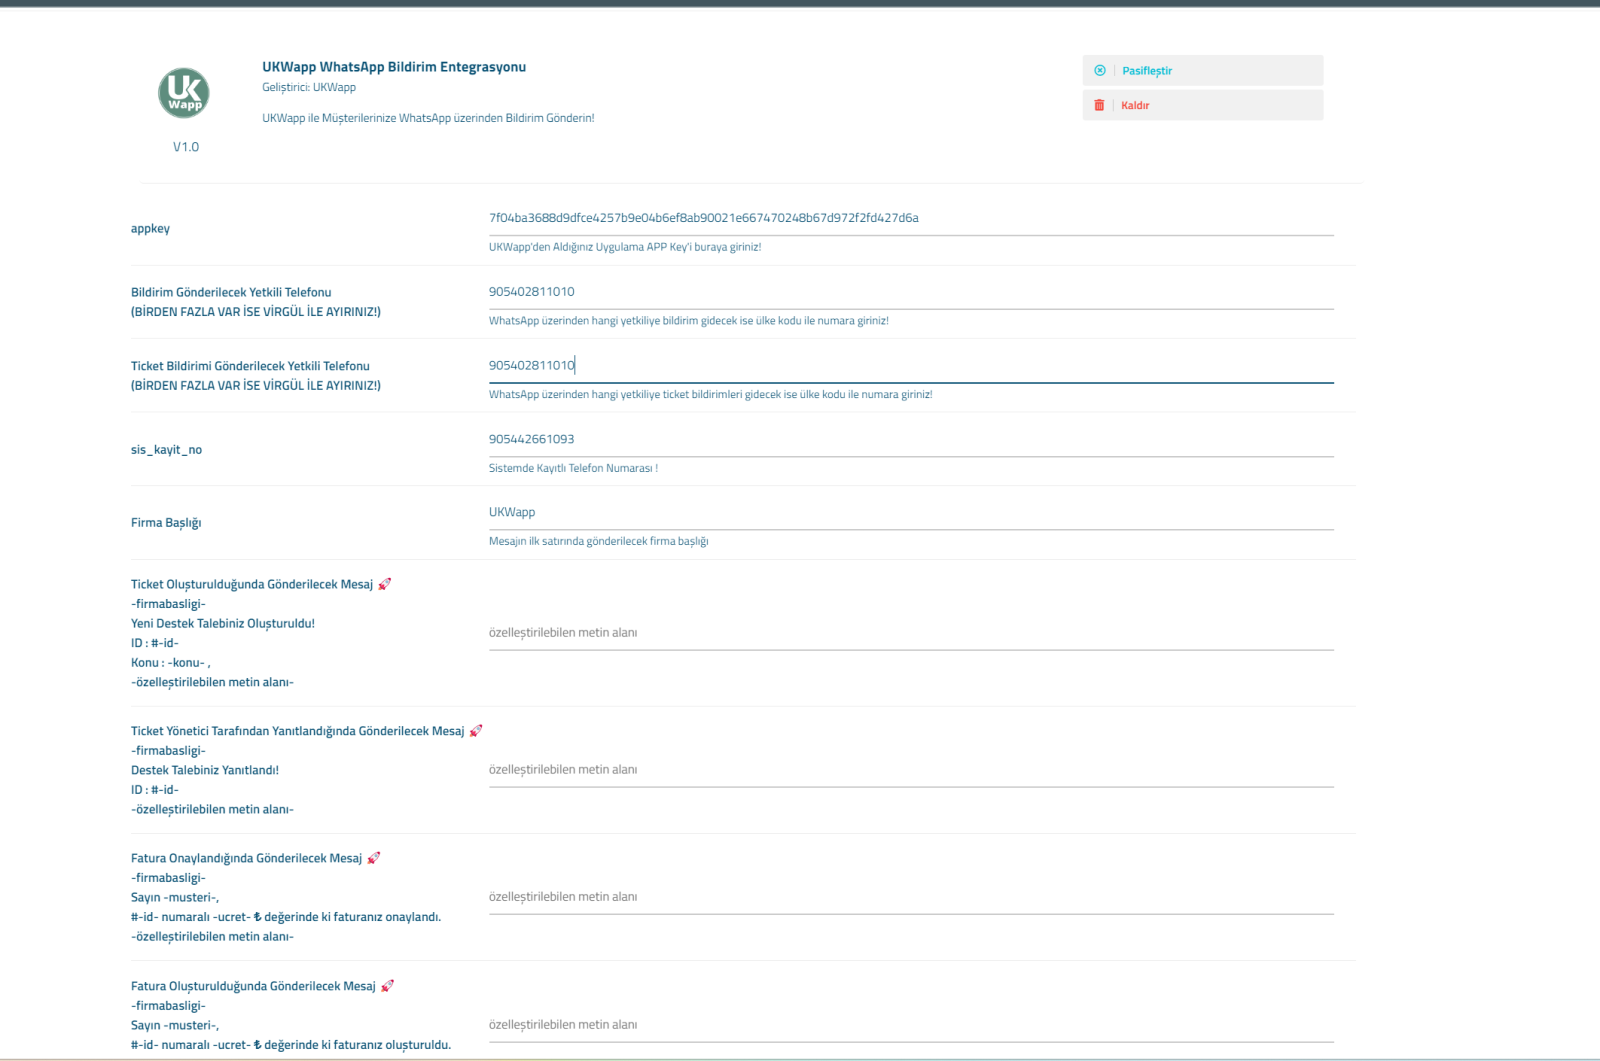Click the Firma Başlığı label
Viewport: 1600px width, 1061px height.
(166, 523)
